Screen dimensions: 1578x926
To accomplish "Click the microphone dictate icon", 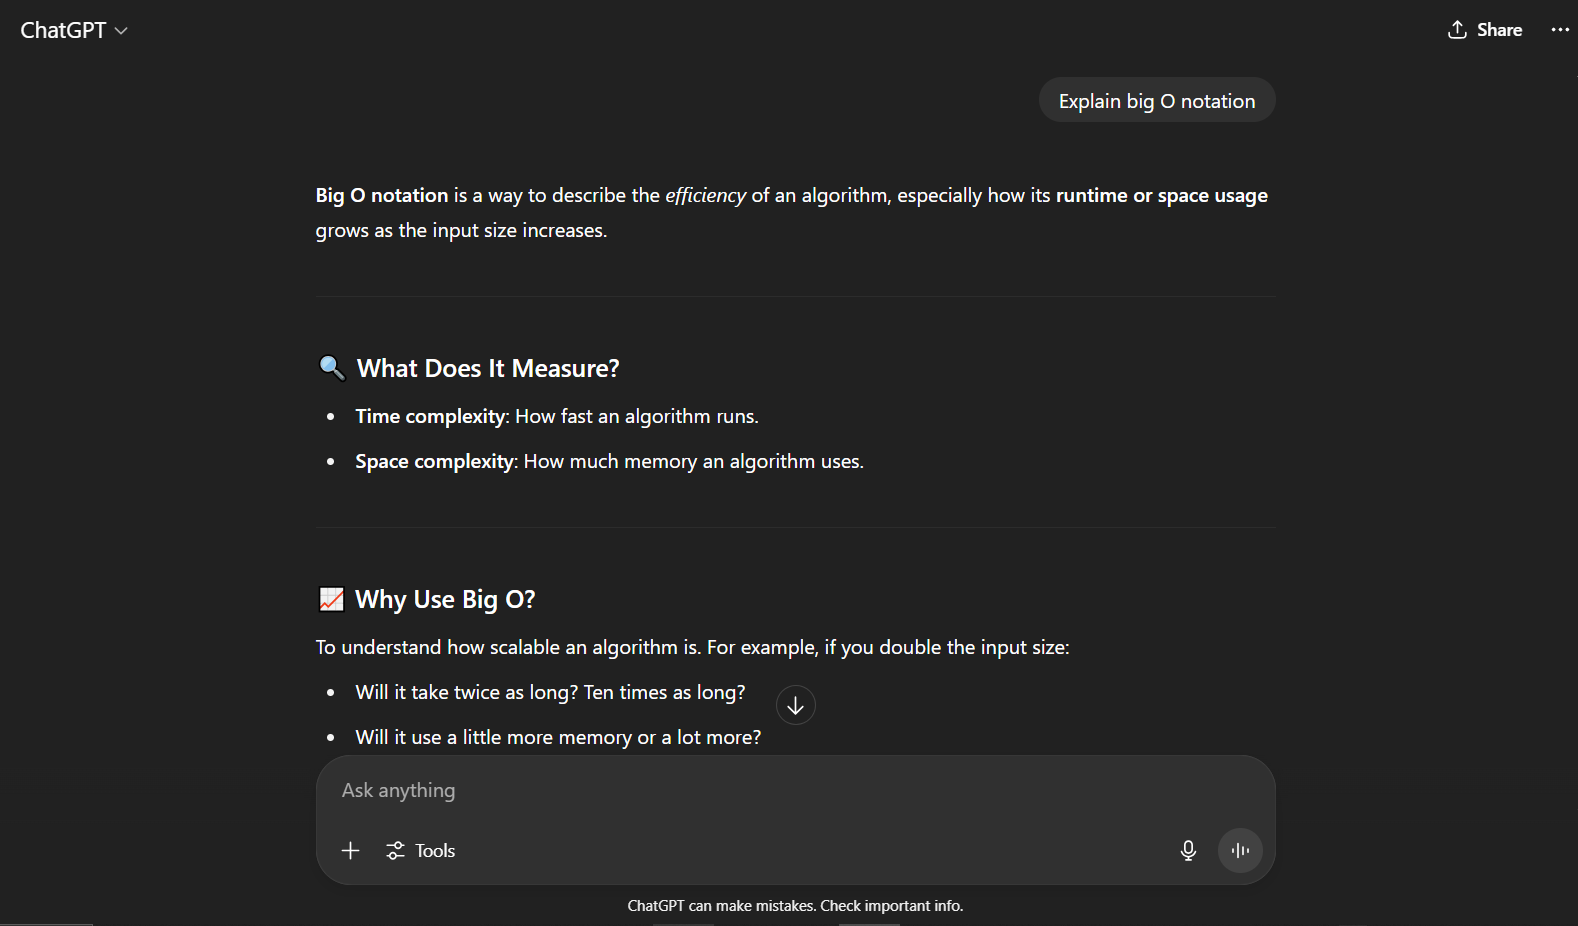I will coord(1188,851).
